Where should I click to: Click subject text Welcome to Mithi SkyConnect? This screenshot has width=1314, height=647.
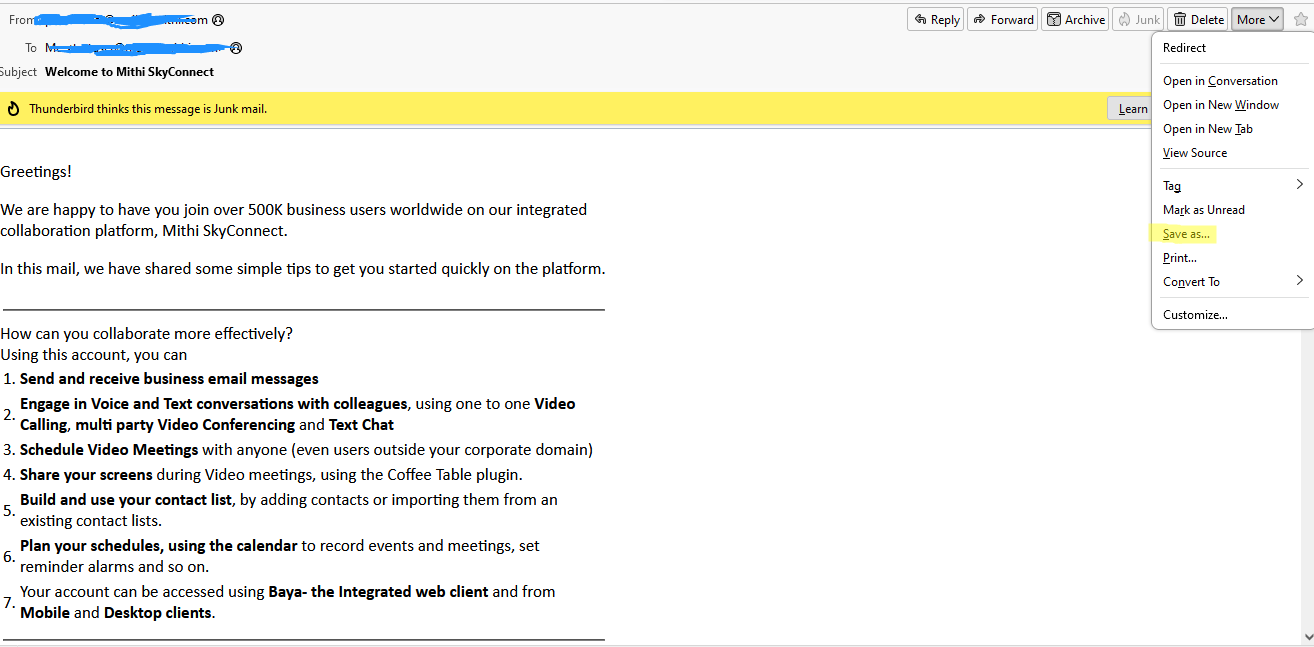tap(130, 72)
